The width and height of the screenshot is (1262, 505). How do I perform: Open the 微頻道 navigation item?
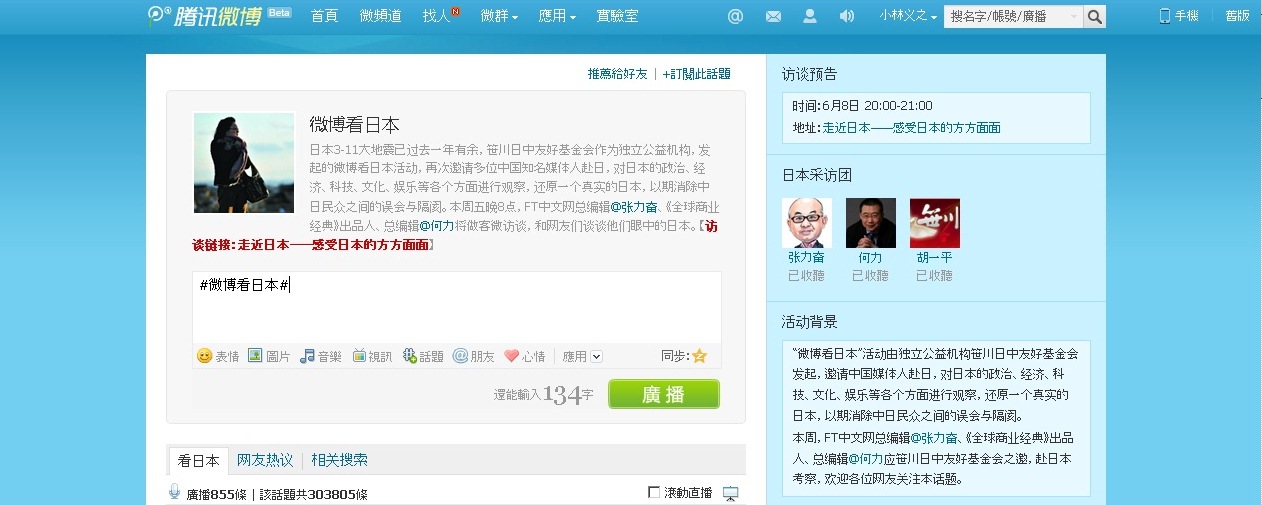pos(381,16)
